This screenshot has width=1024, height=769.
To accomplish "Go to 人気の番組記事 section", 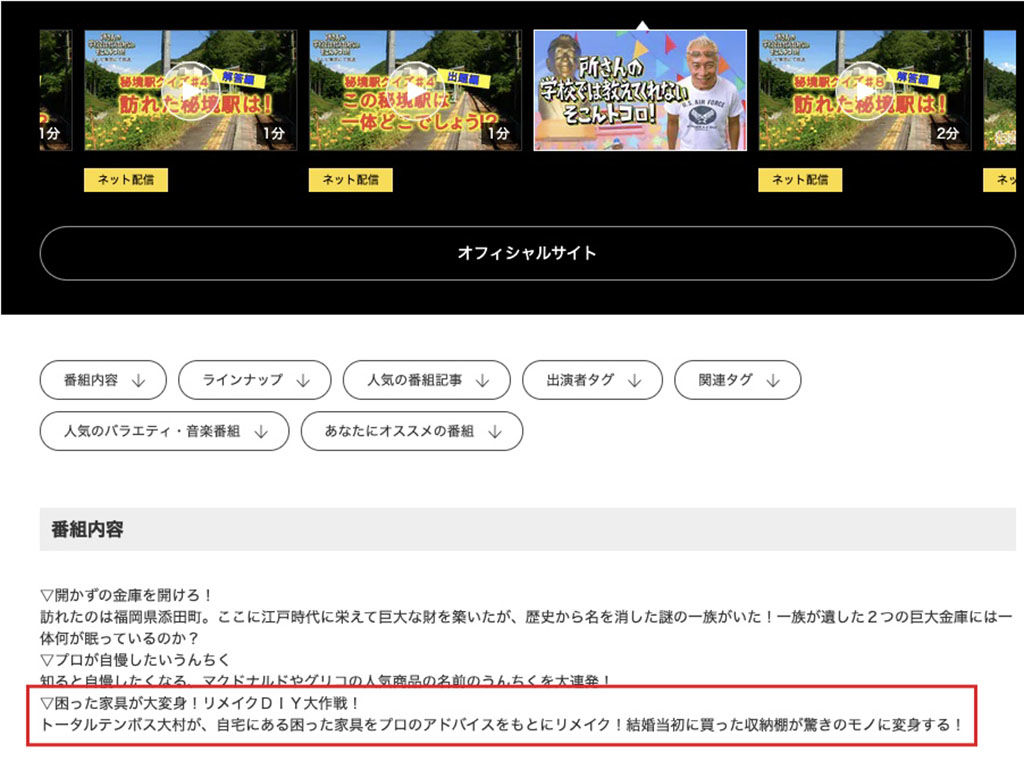I will pyautogui.click(x=426, y=380).
